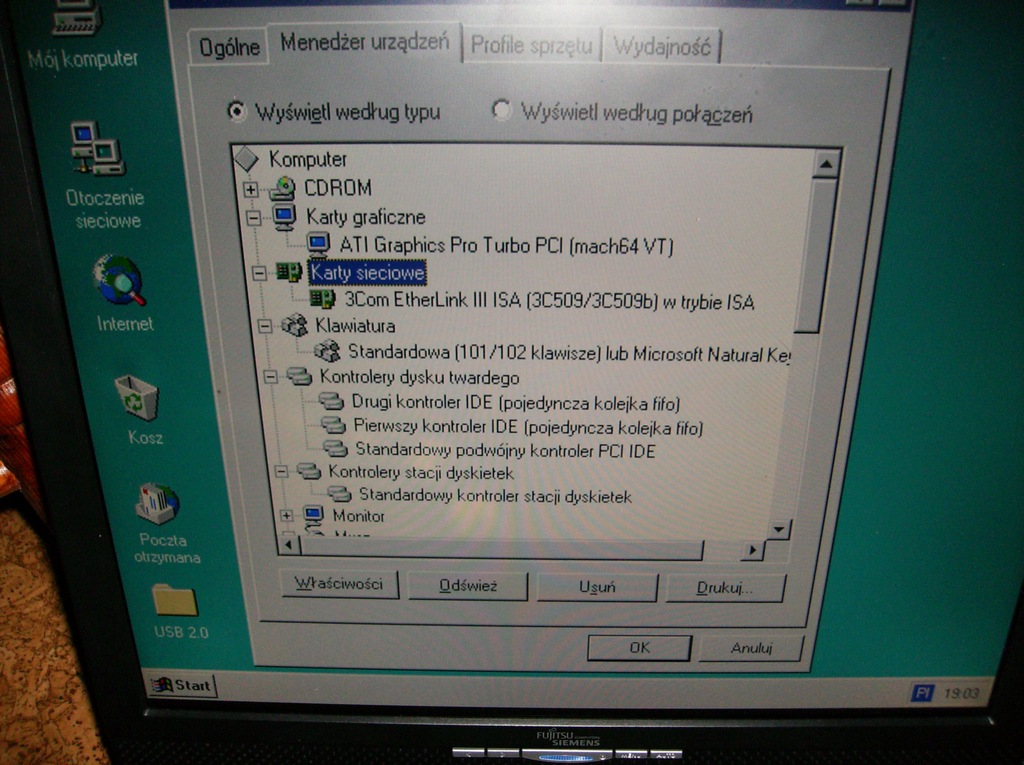The image size is (1024, 765).
Task: Launch the Internet globe icon
Action: tap(119, 280)
